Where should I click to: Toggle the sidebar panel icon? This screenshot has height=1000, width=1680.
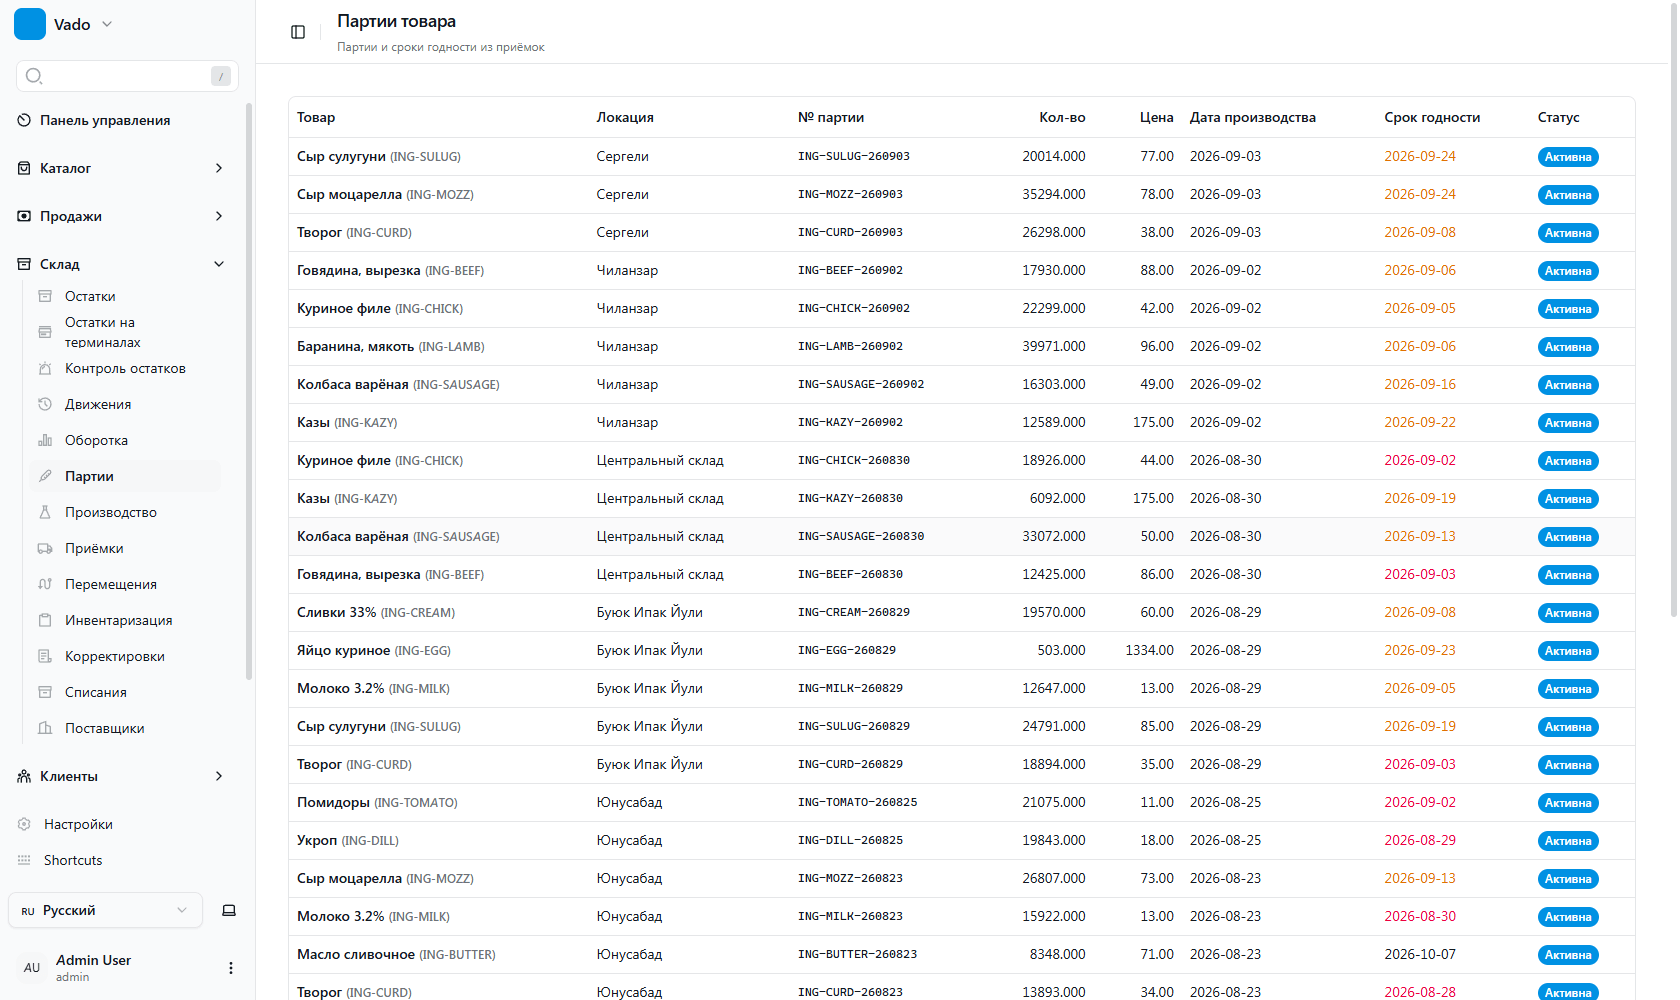298,32
